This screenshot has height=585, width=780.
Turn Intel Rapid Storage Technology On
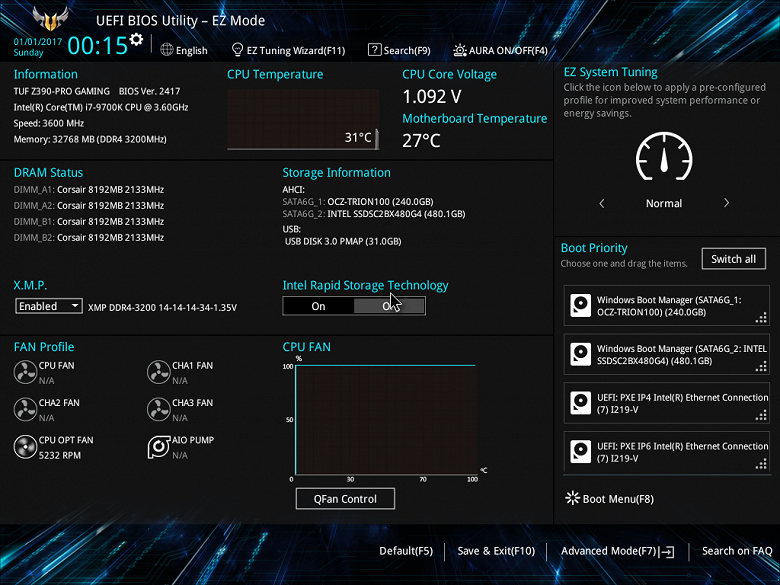pos(318,306)
